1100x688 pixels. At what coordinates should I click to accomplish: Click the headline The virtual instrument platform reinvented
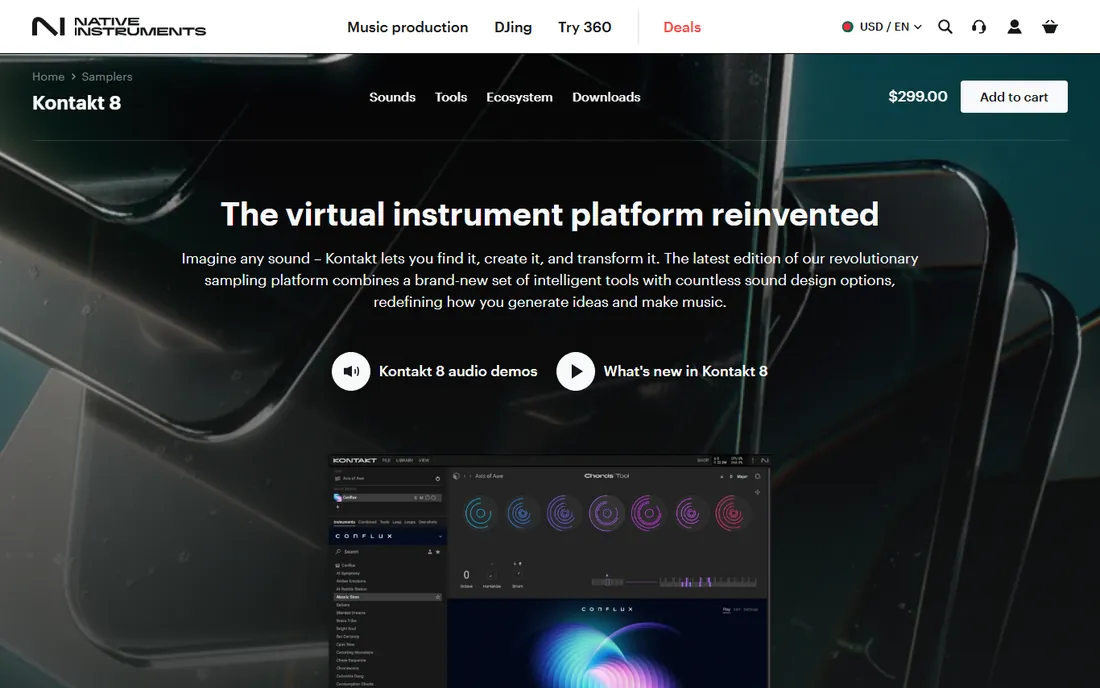(549, 214)
